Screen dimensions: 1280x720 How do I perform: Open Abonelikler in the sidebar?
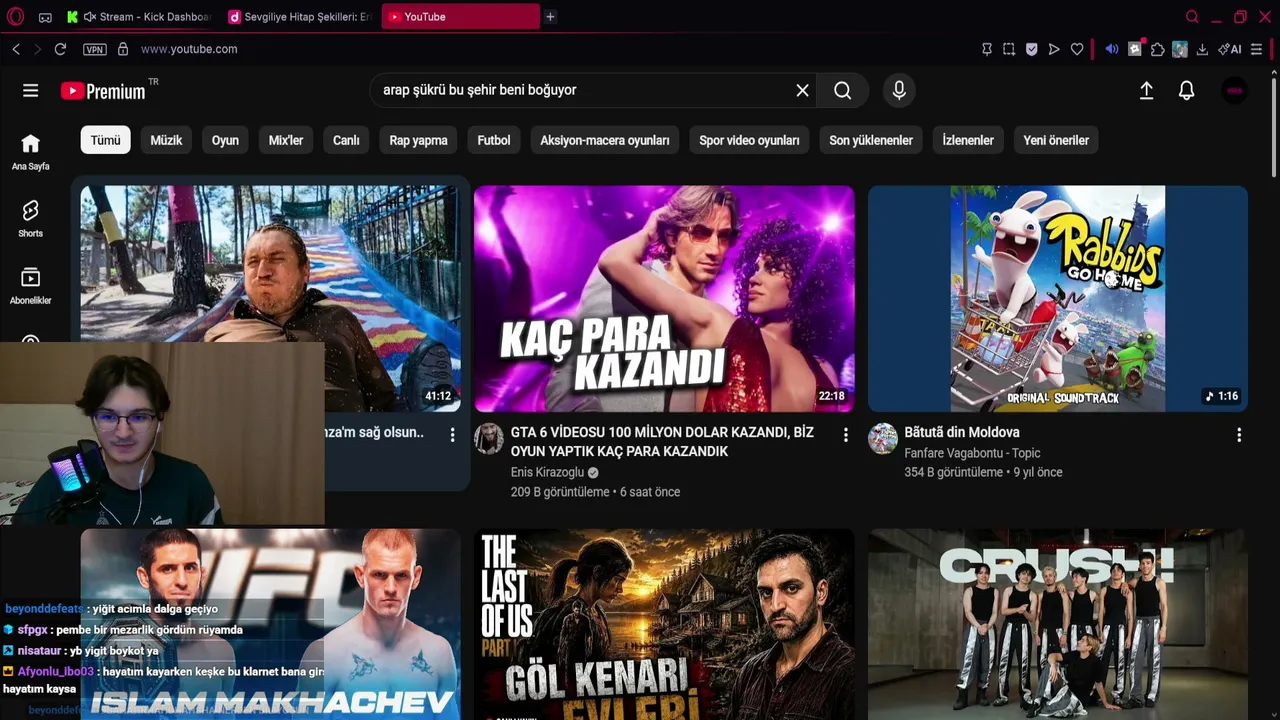pos(31,286)
